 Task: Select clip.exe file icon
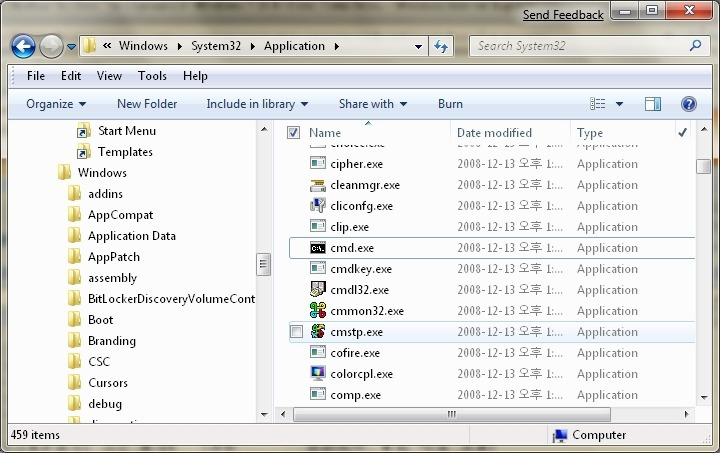[318, 226]
